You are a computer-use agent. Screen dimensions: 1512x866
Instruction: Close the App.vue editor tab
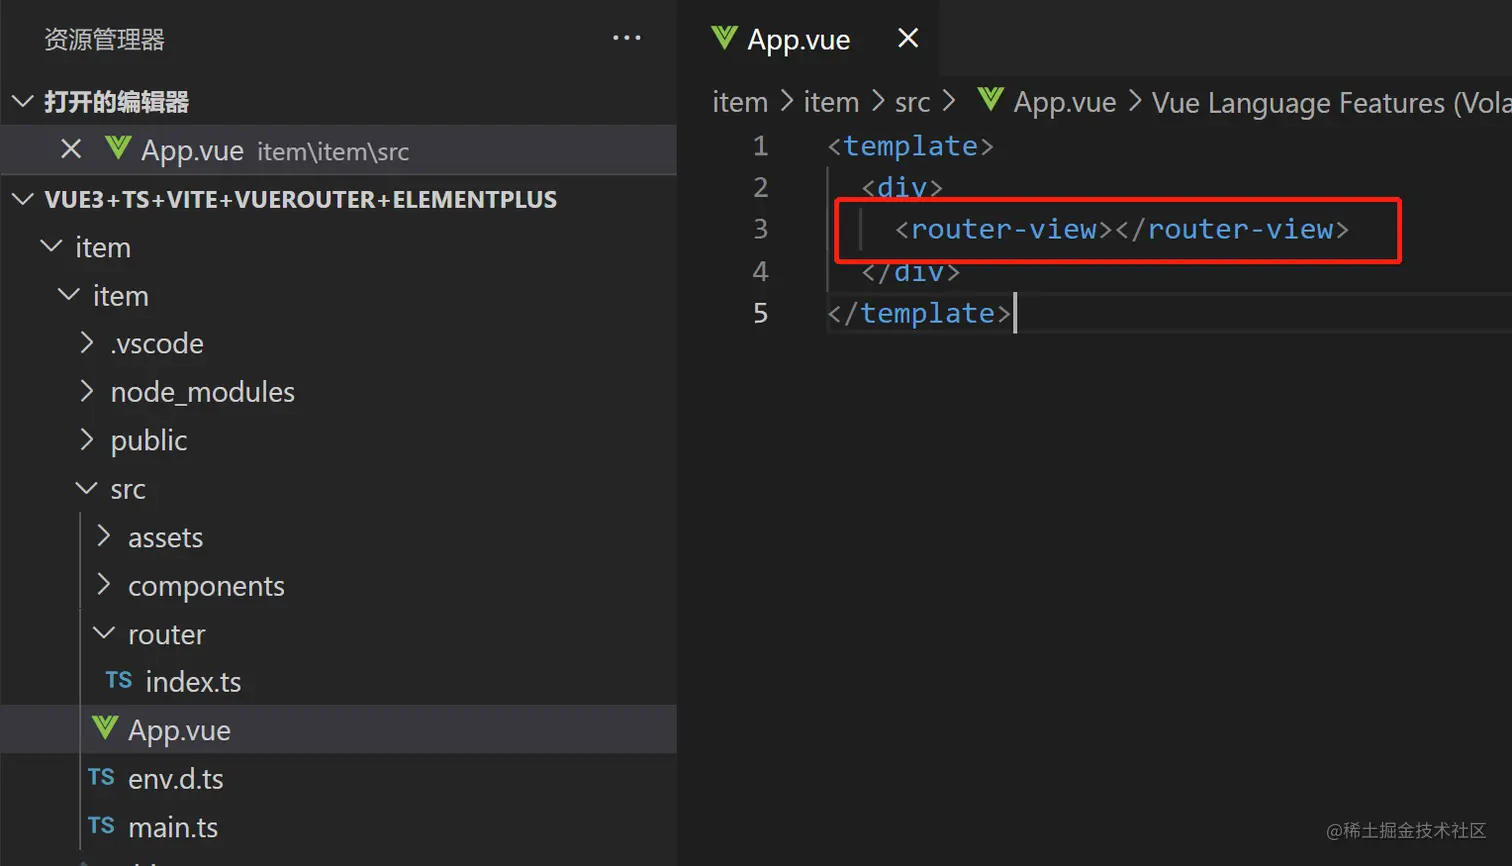click(x=908, y=38)
